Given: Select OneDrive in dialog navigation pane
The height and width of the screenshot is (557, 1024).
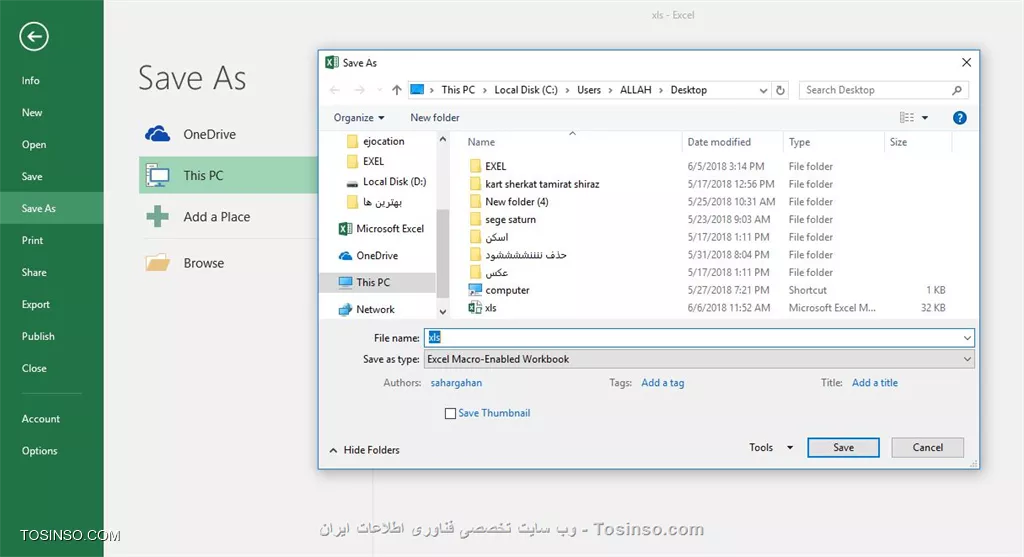Looking at the screenshot, I should [x=368, y=255].
